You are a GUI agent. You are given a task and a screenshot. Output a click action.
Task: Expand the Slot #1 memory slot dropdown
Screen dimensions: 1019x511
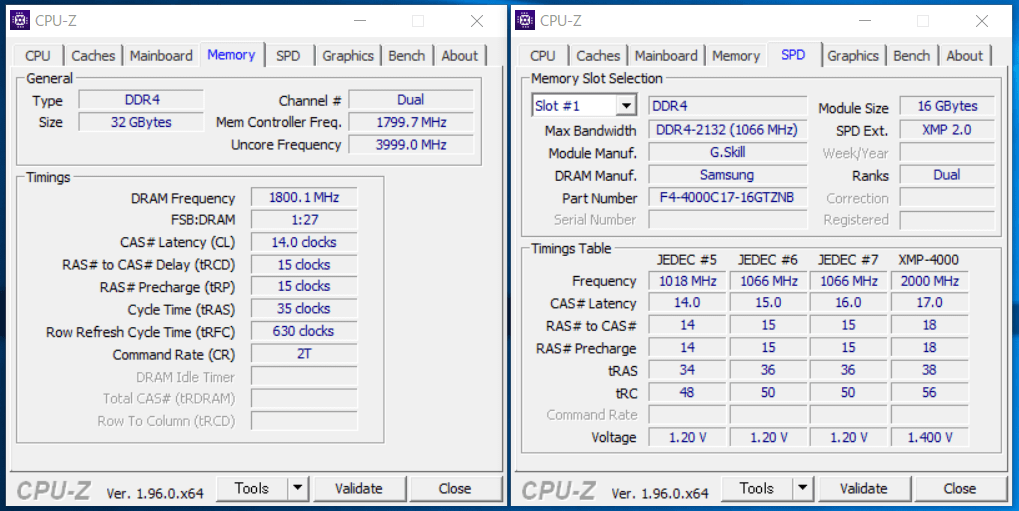(626, 105)
